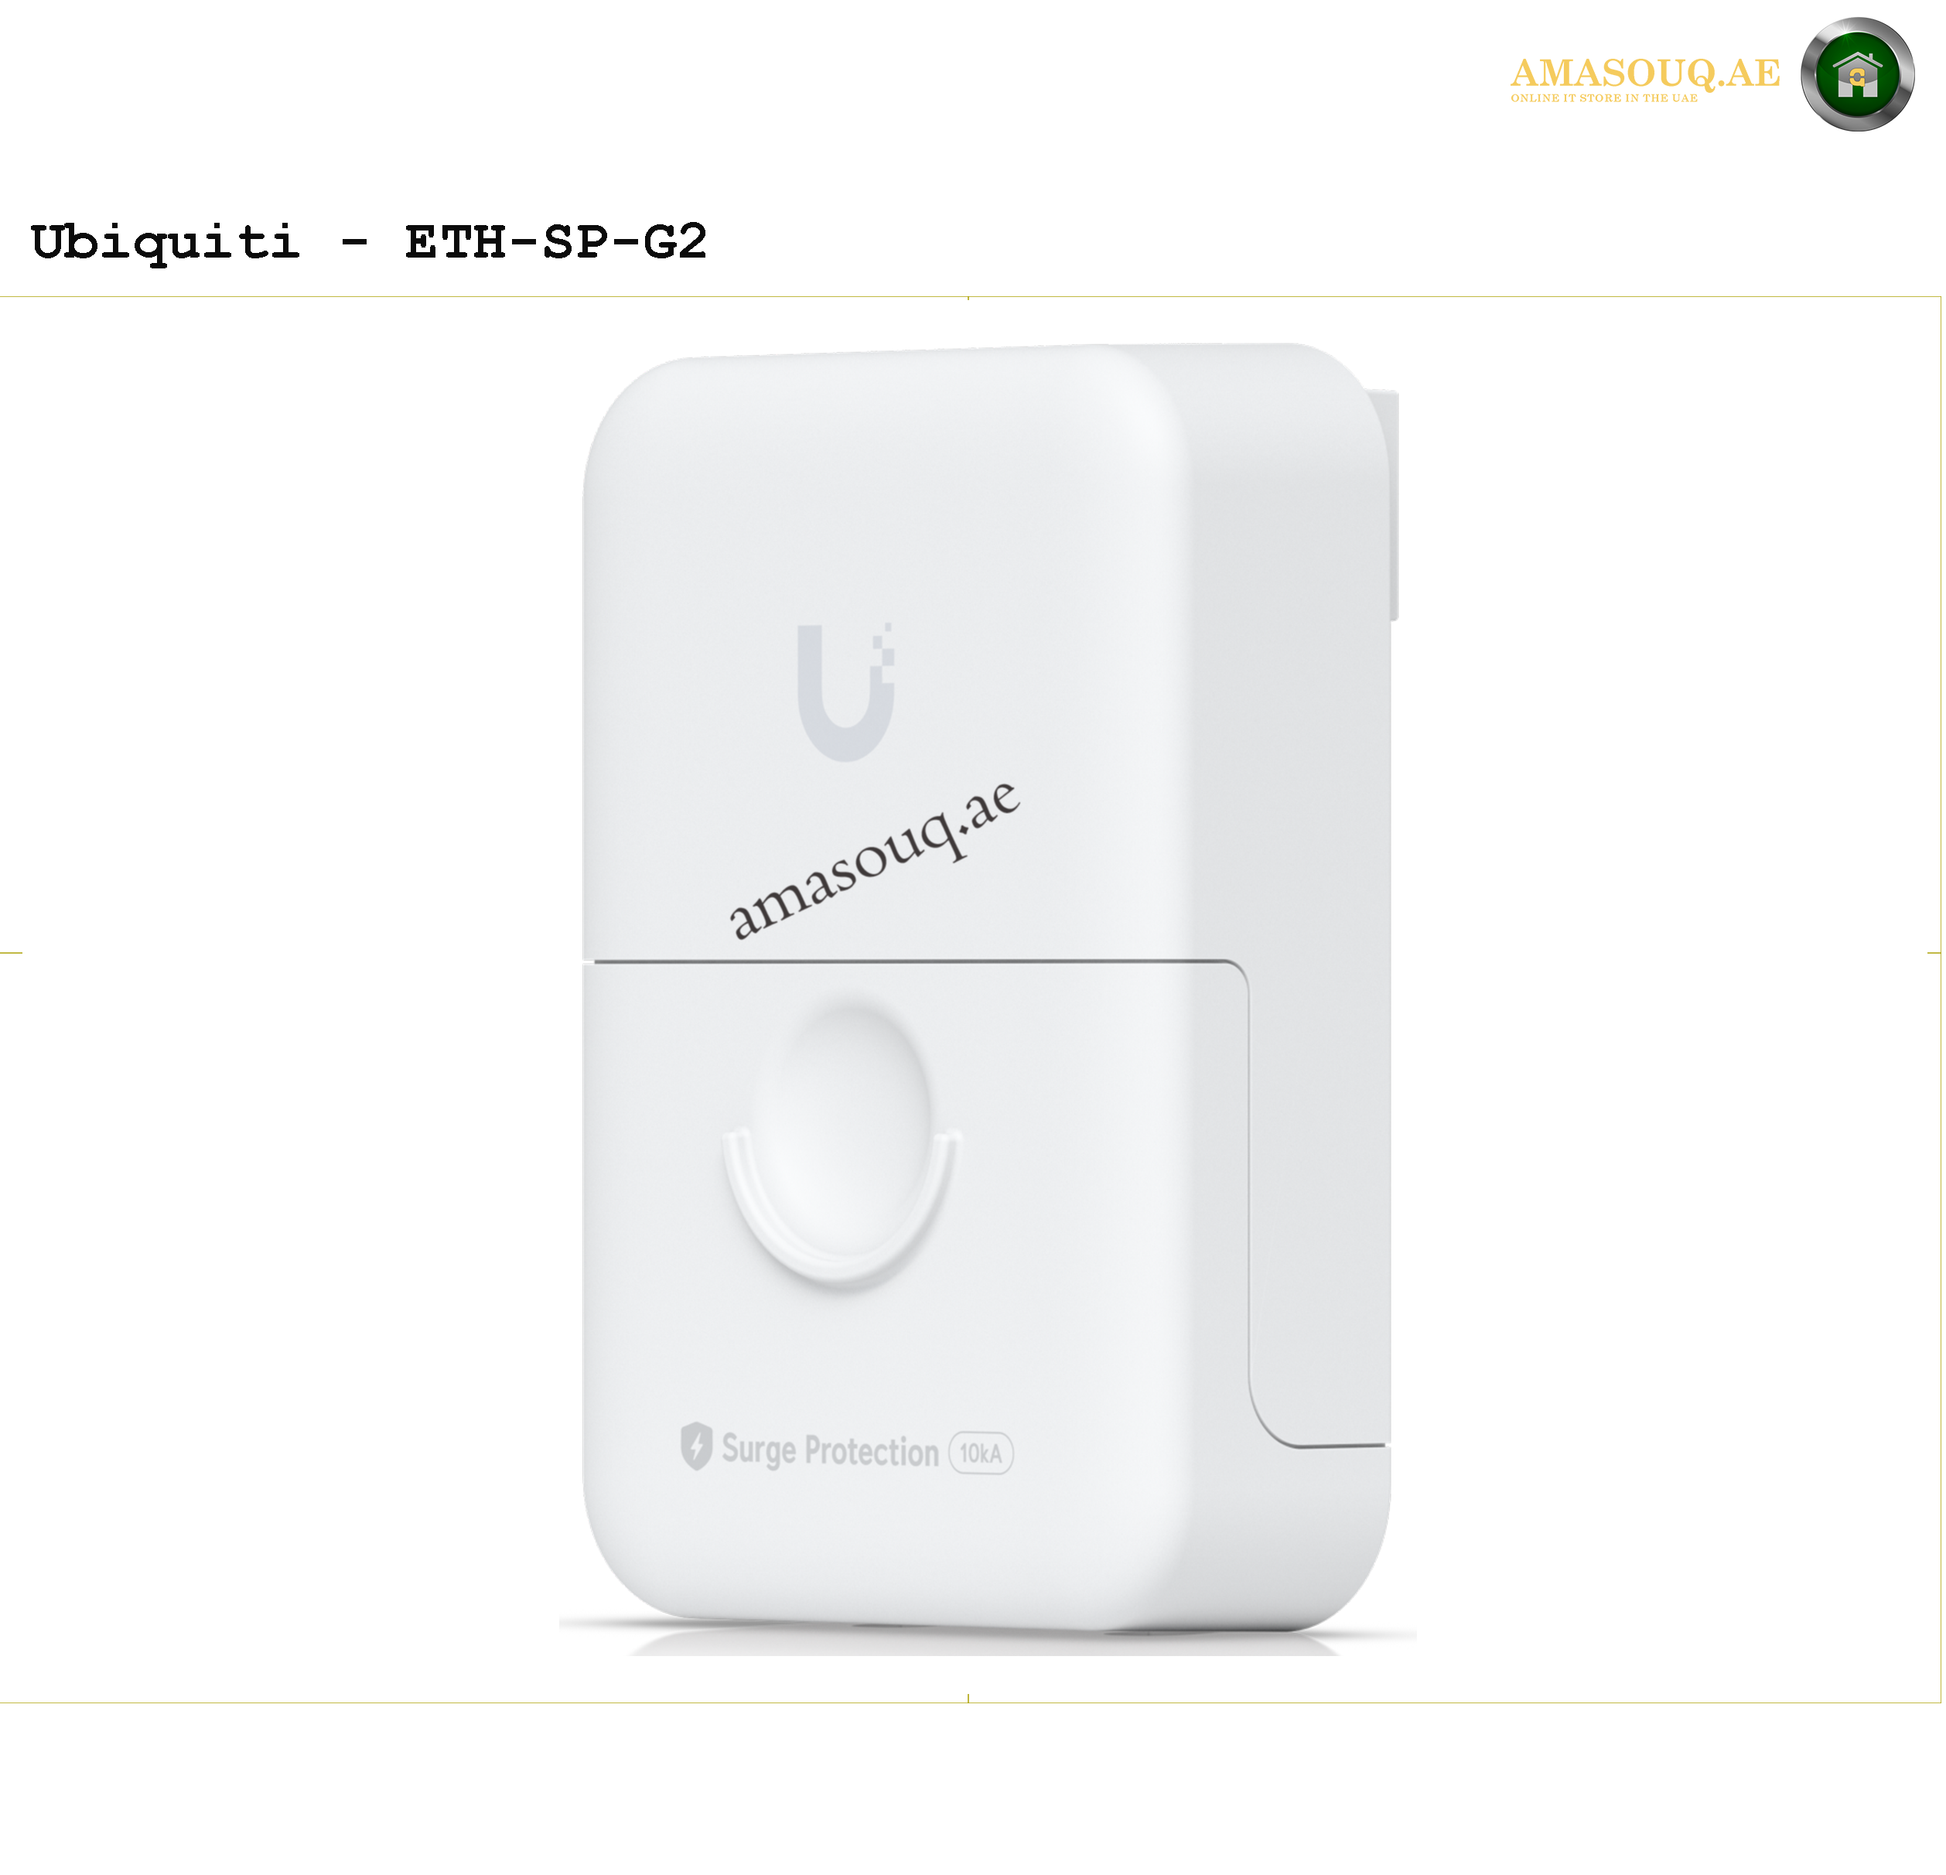
Task: Click the left edge crop mark of the frame
Action: [x=11, y=953]
